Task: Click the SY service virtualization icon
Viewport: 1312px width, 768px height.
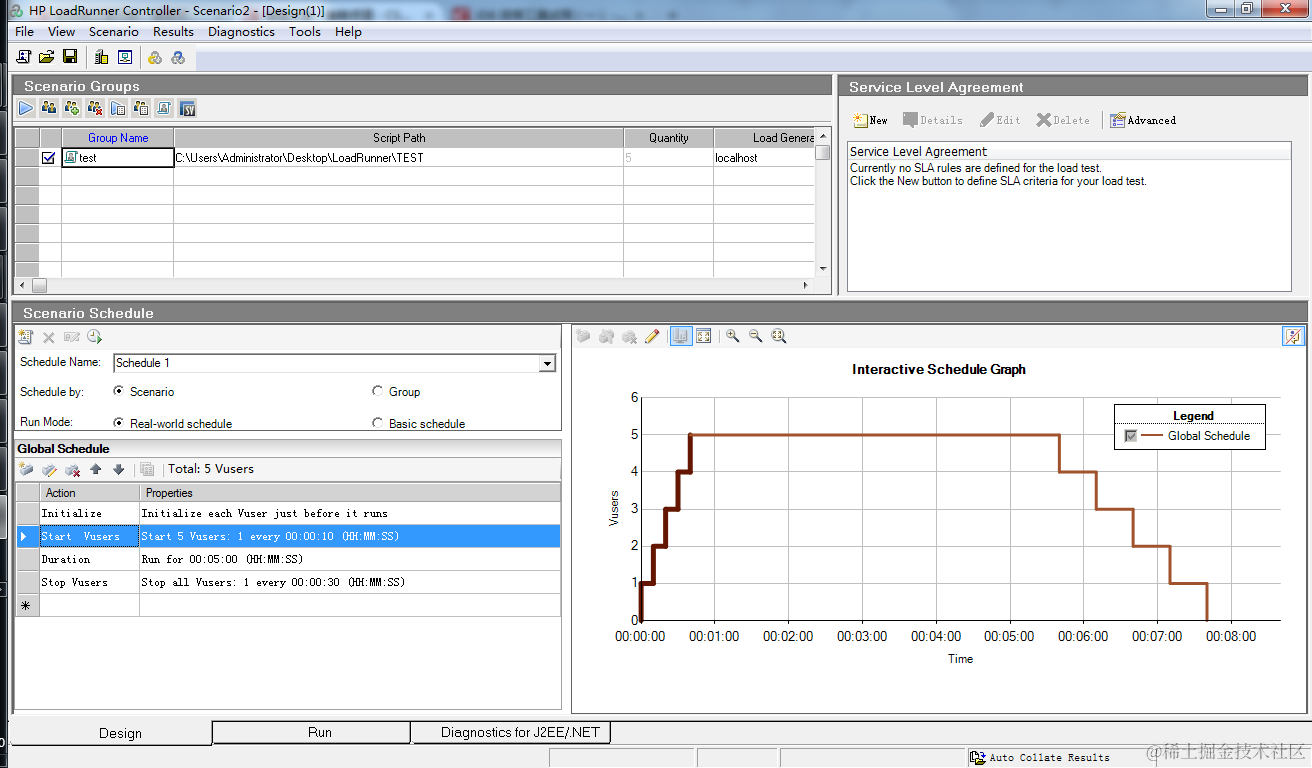Action: (x=187, y=108)
